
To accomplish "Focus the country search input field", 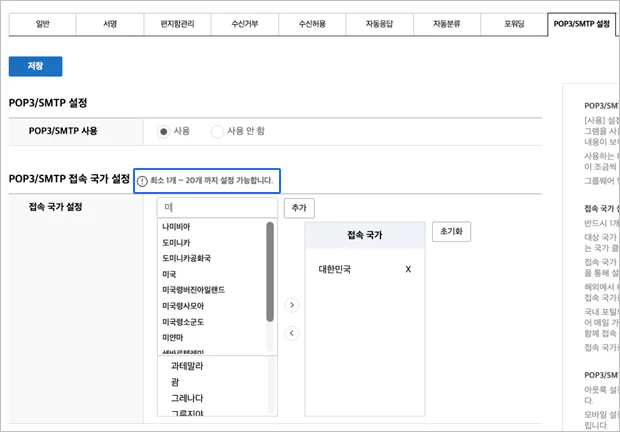I will point(216,207).
